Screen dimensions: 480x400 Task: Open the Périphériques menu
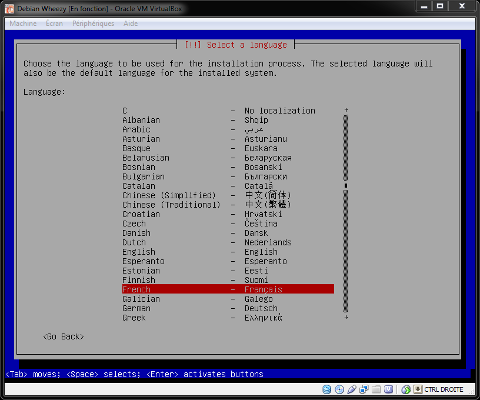point(93,23)
